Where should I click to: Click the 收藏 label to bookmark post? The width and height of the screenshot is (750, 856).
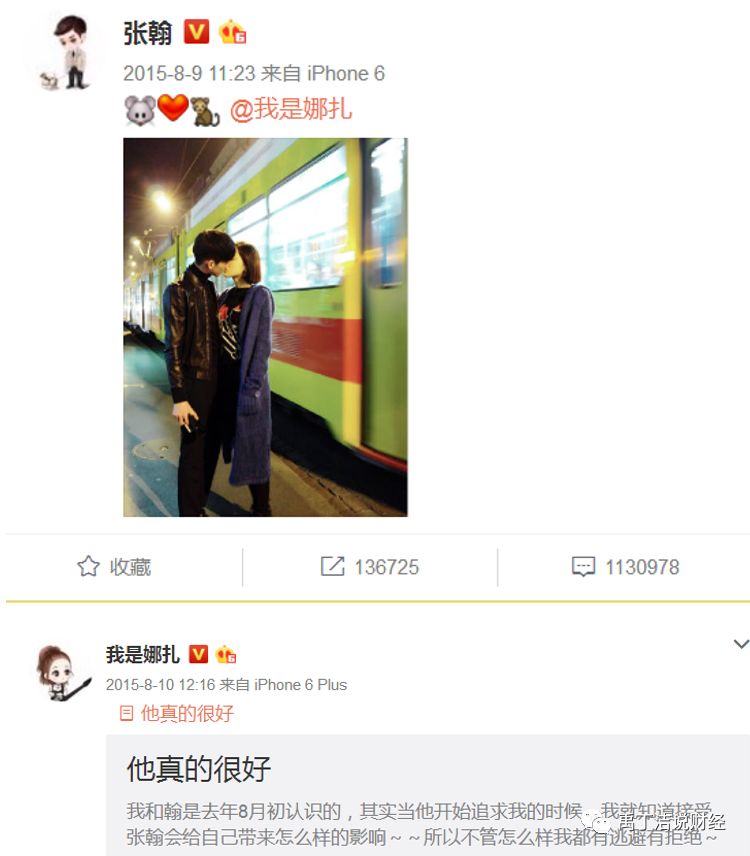point(130,567)
